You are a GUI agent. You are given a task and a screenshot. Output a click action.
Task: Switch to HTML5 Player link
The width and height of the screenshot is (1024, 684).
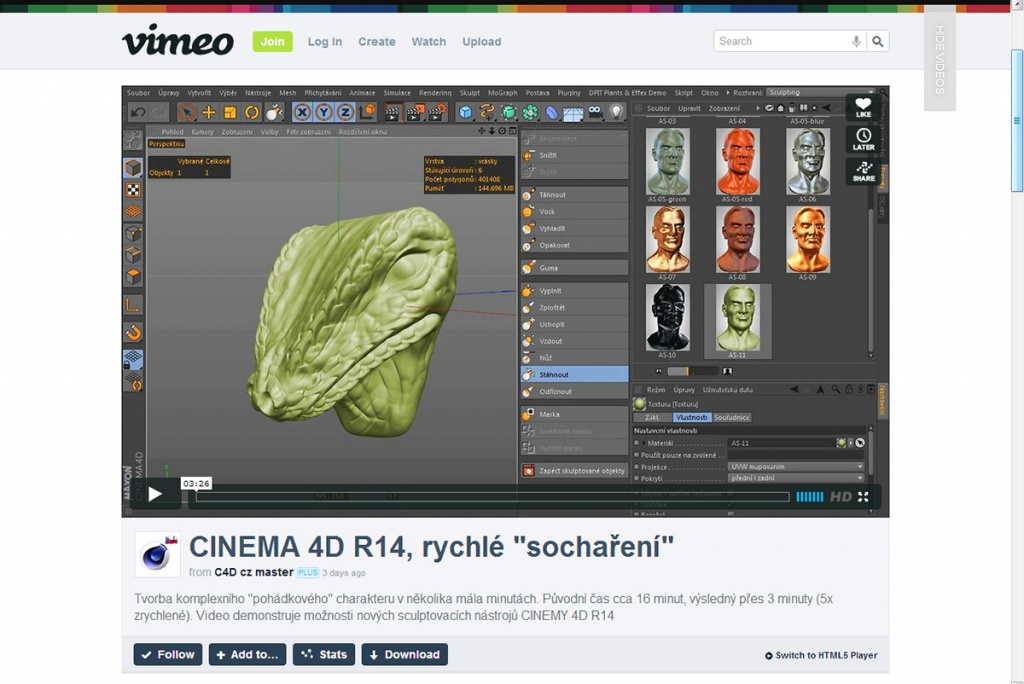[821, 655]
